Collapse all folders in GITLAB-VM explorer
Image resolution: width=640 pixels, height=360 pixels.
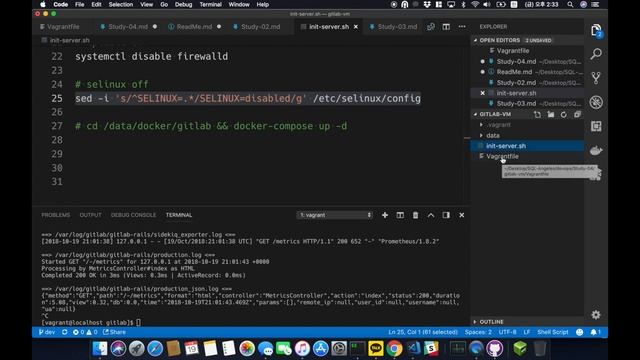(577, 115)
